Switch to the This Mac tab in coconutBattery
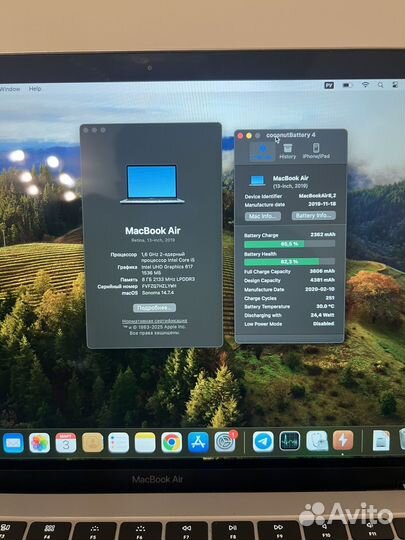Screen dimensions: 405x540 262,152
